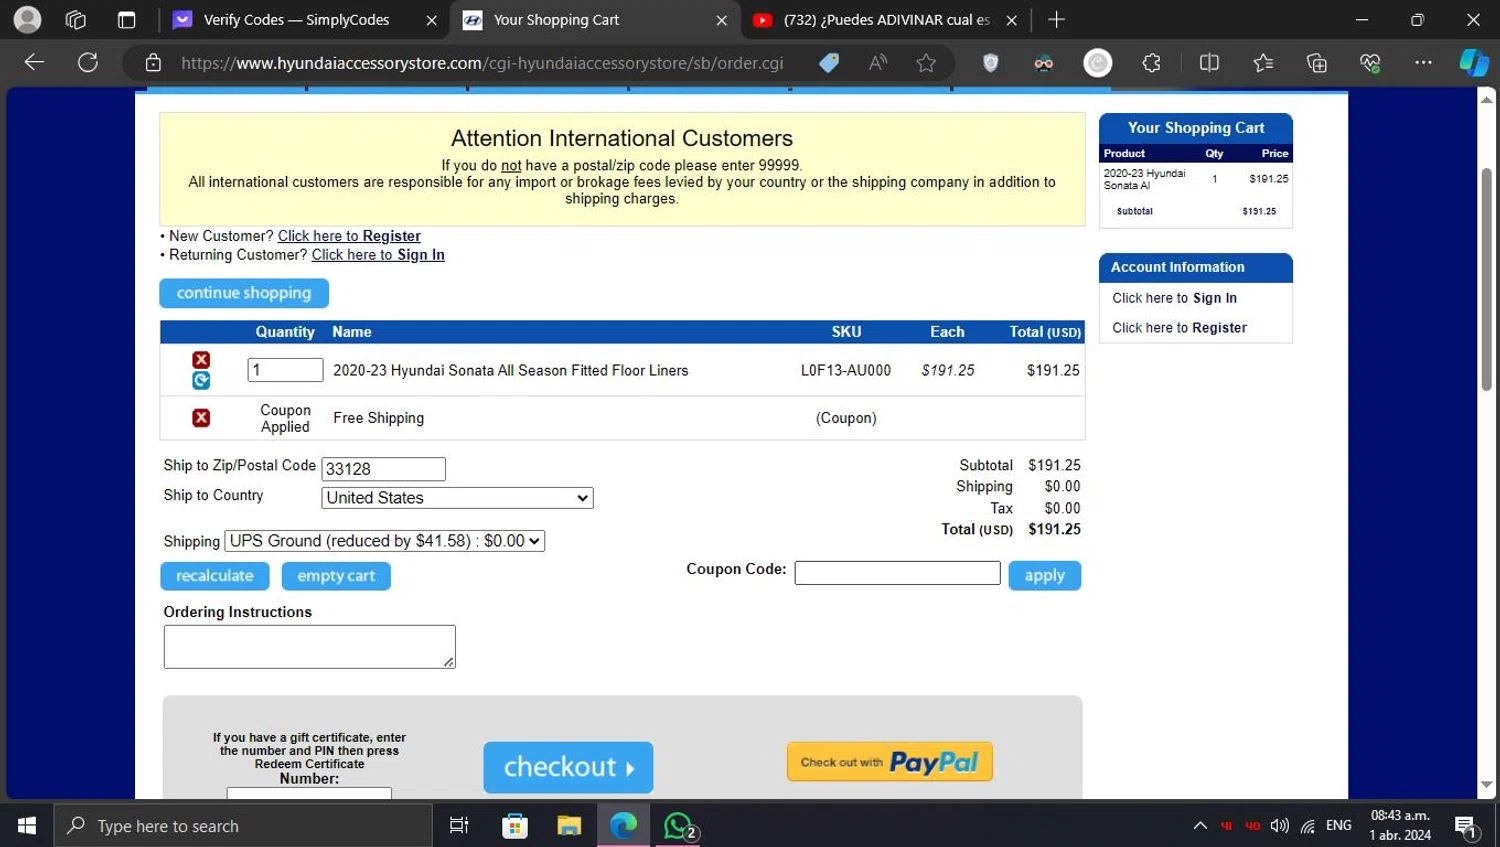Open the glasses-face extension icon

pos(1044,63)
